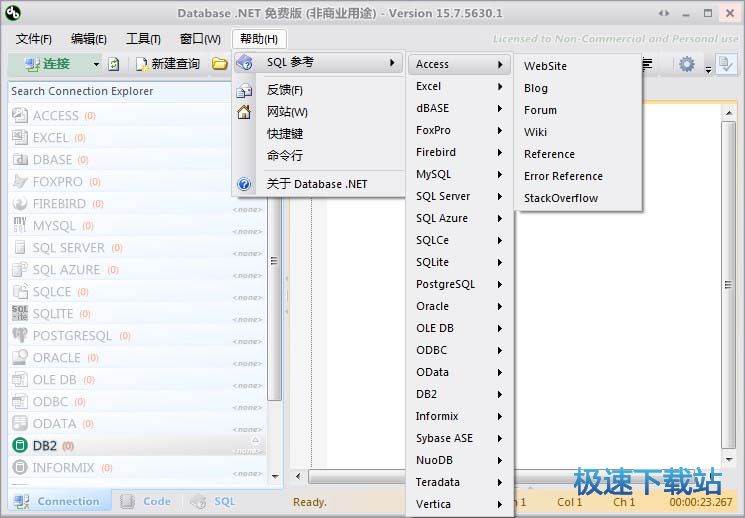The width and height of the screenshot is (745, 518).
Task: Click the FIREBIRD icon in connection list
Action: coord(19,203)
